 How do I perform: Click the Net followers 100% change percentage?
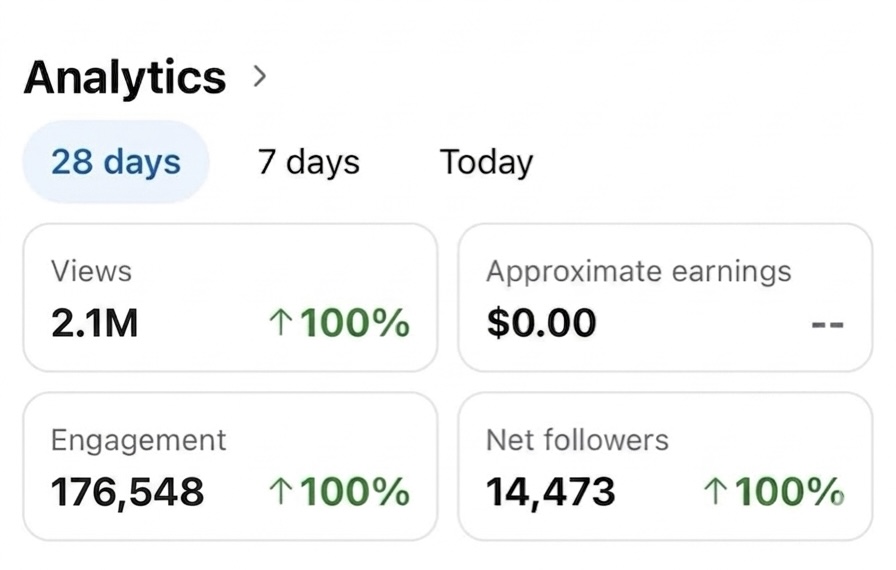pyautogui.click(x=789, y=491)
